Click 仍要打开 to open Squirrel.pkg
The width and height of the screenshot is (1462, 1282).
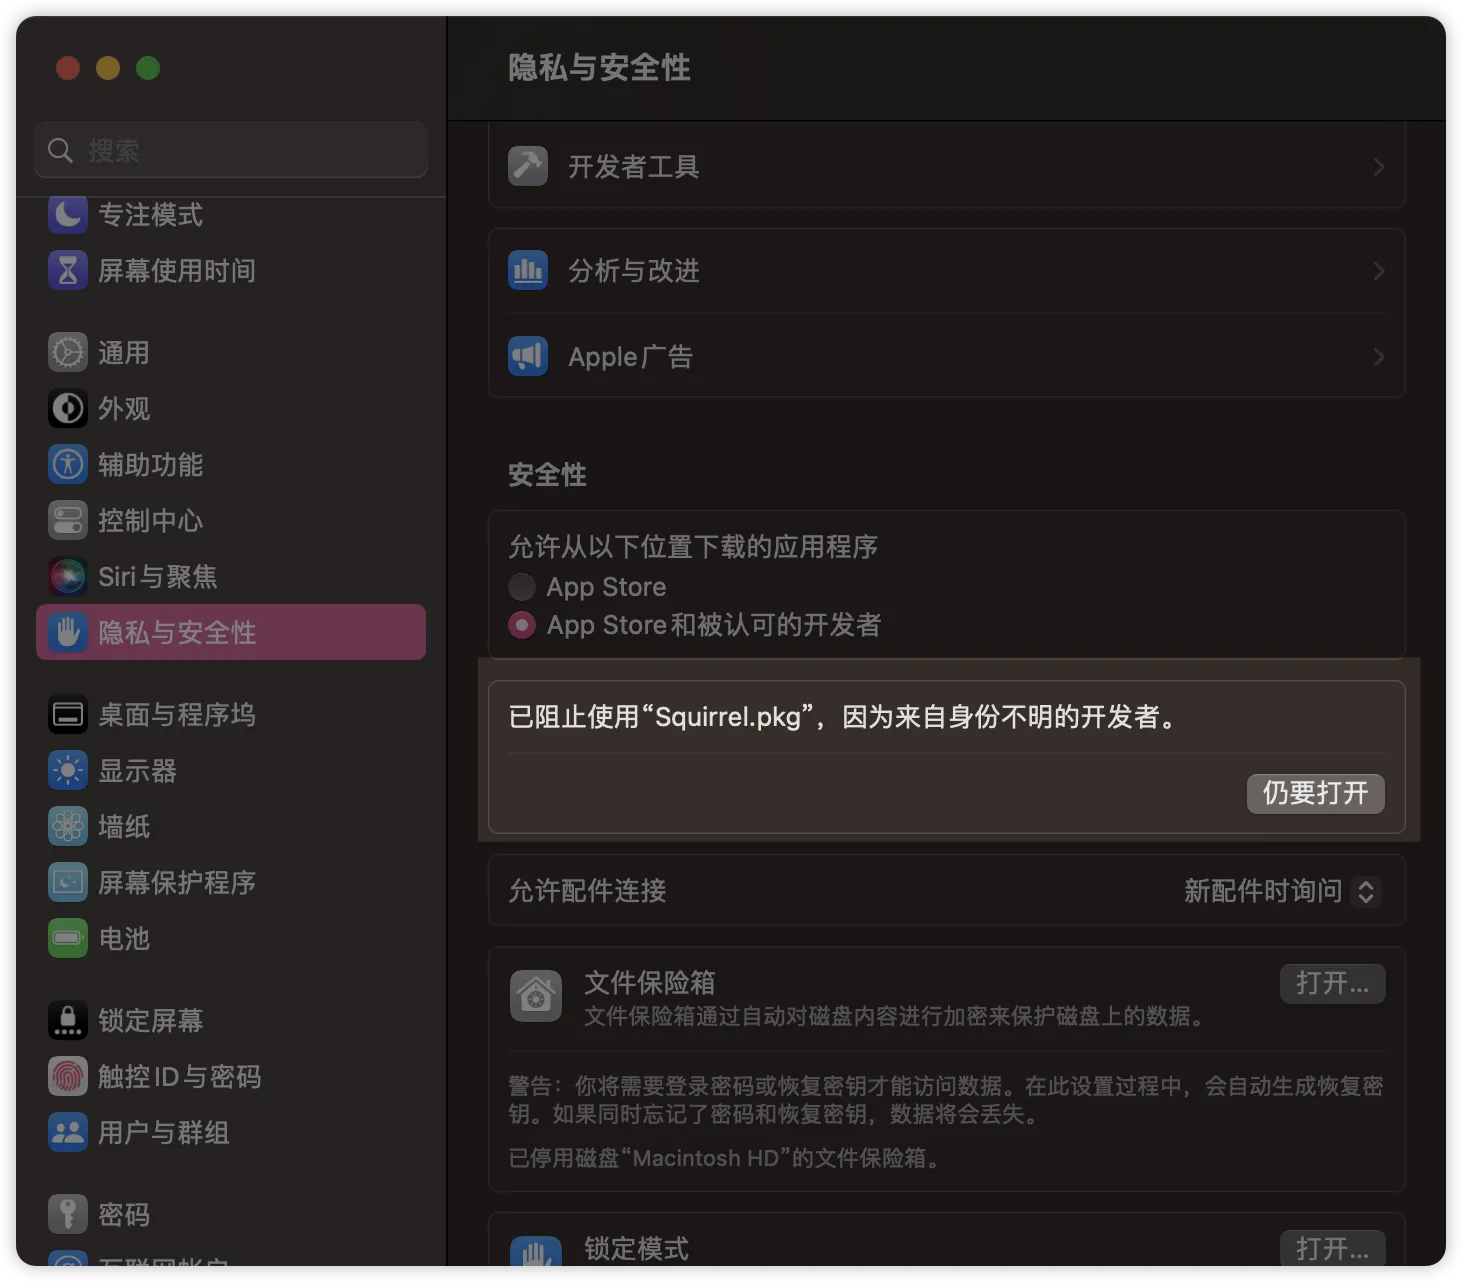[1316, 793]
